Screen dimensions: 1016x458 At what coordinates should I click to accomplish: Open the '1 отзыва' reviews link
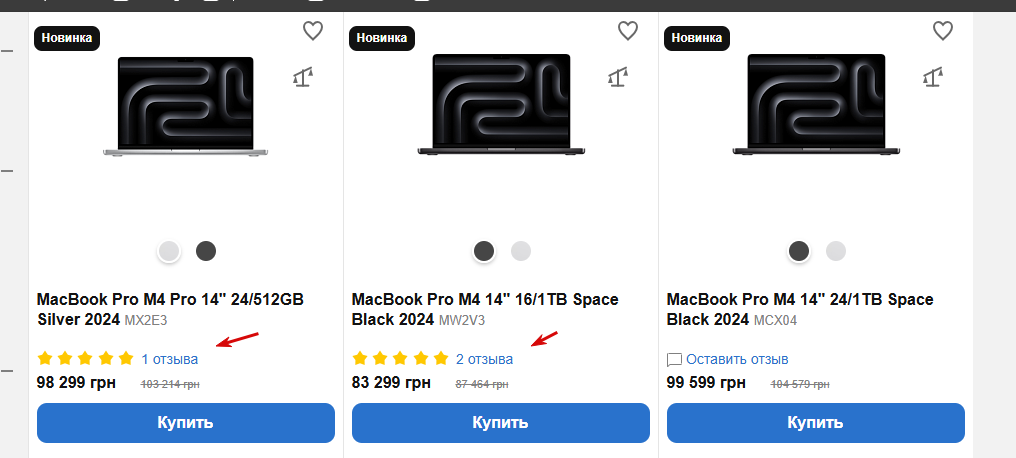169,359
